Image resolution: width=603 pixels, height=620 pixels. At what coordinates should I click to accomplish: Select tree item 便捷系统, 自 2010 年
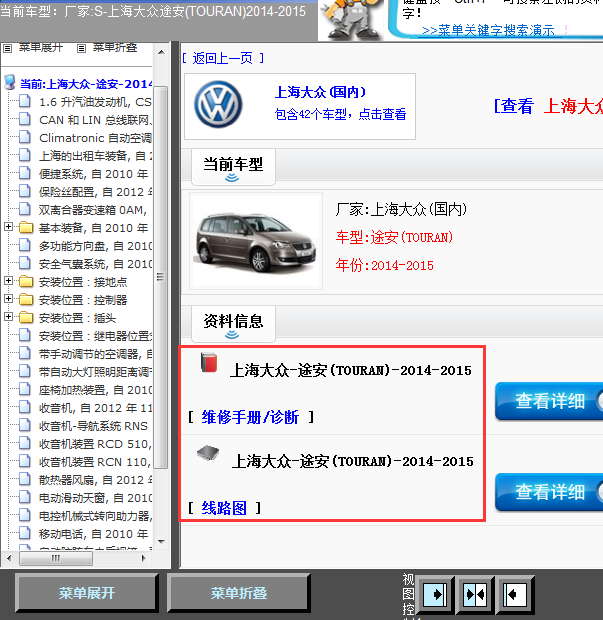pyautogui.click(x=93, y=174)
